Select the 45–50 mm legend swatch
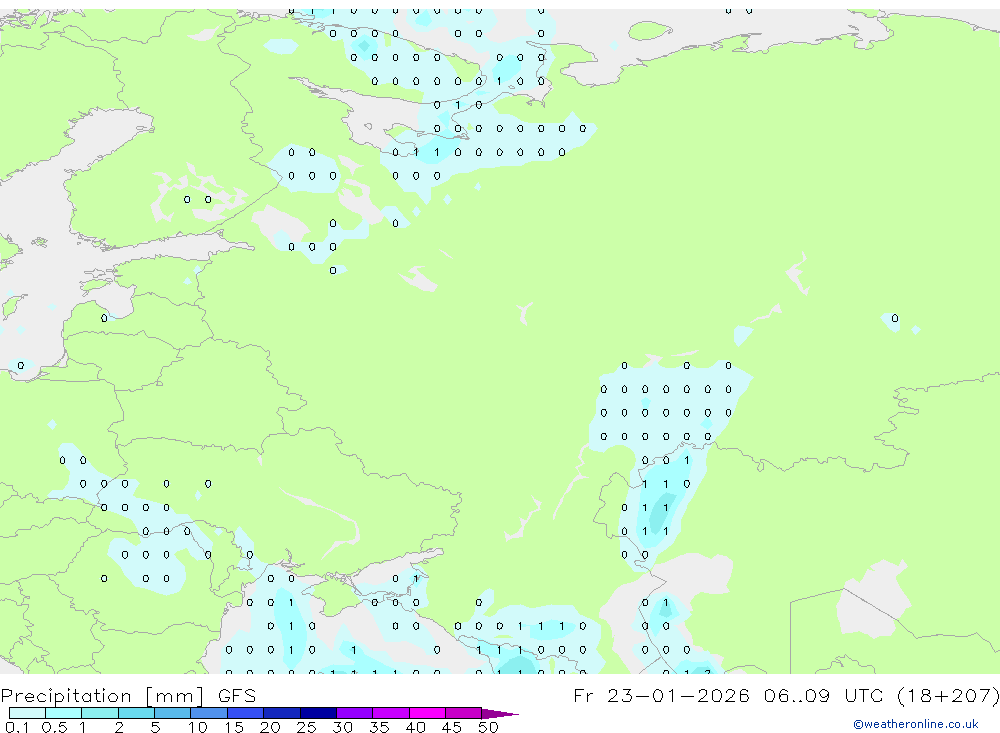This screenshot has width=1000, height=733. coord(463,713)
